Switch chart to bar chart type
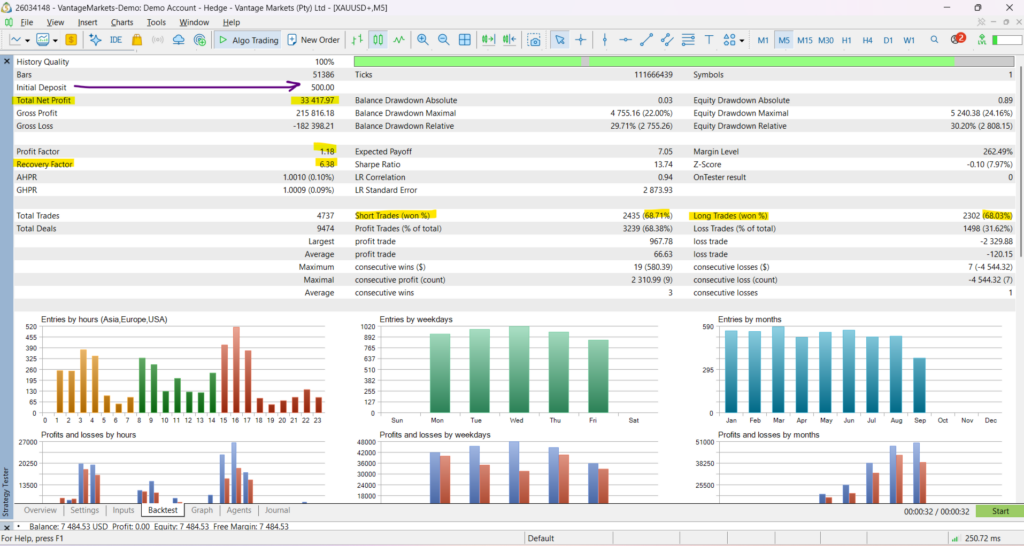Screen dimensions: 1024x546 (x=357, y=40)
